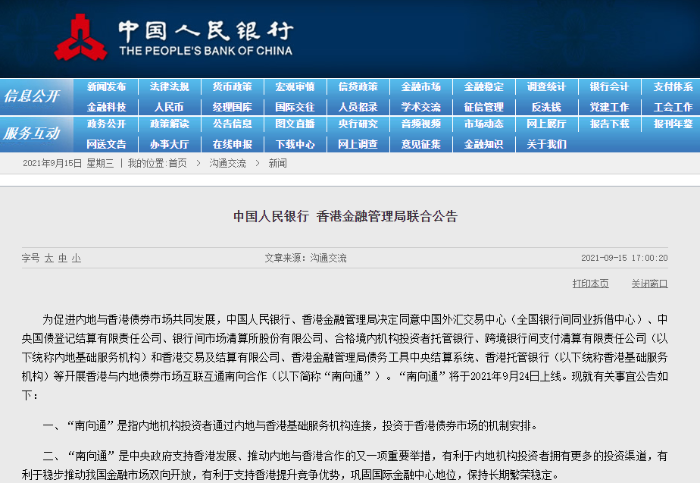Open the 工会工作 menu item
The width and height of the screenshot is (700, 483).
[x=673, y=107]
